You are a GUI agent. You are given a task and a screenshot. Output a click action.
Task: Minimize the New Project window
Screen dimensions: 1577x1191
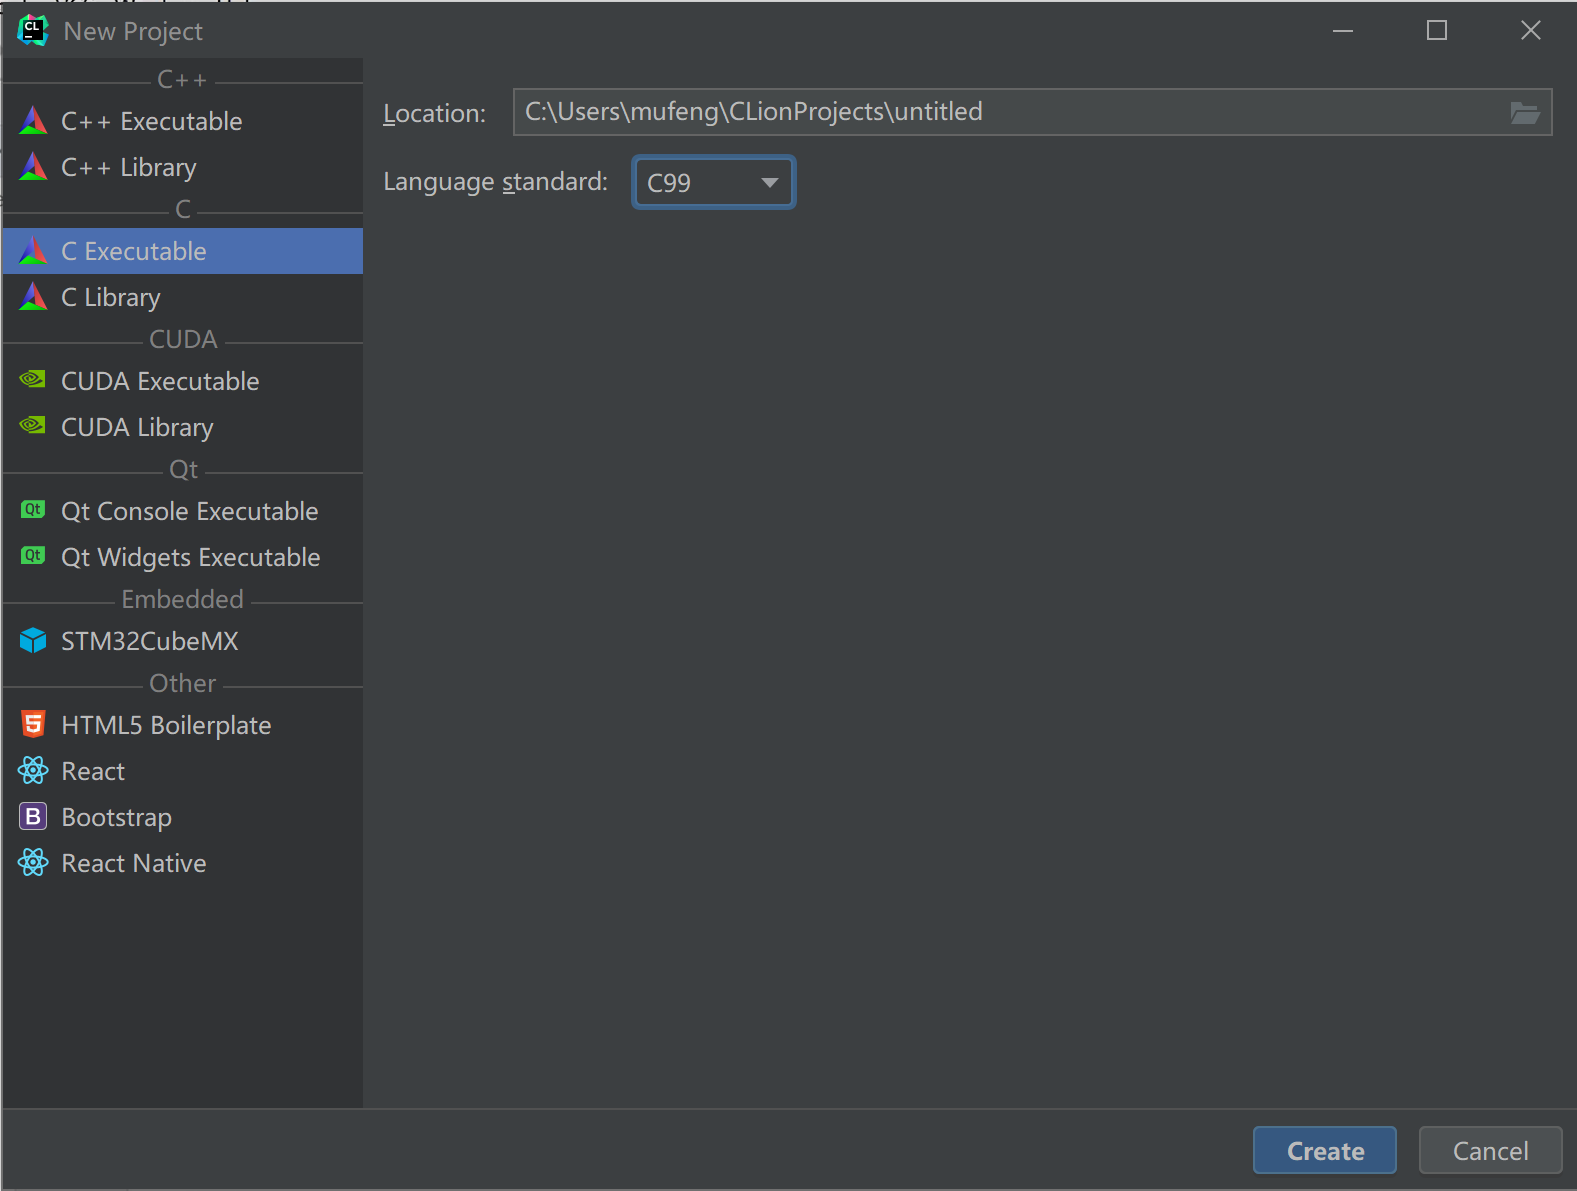1343,31
